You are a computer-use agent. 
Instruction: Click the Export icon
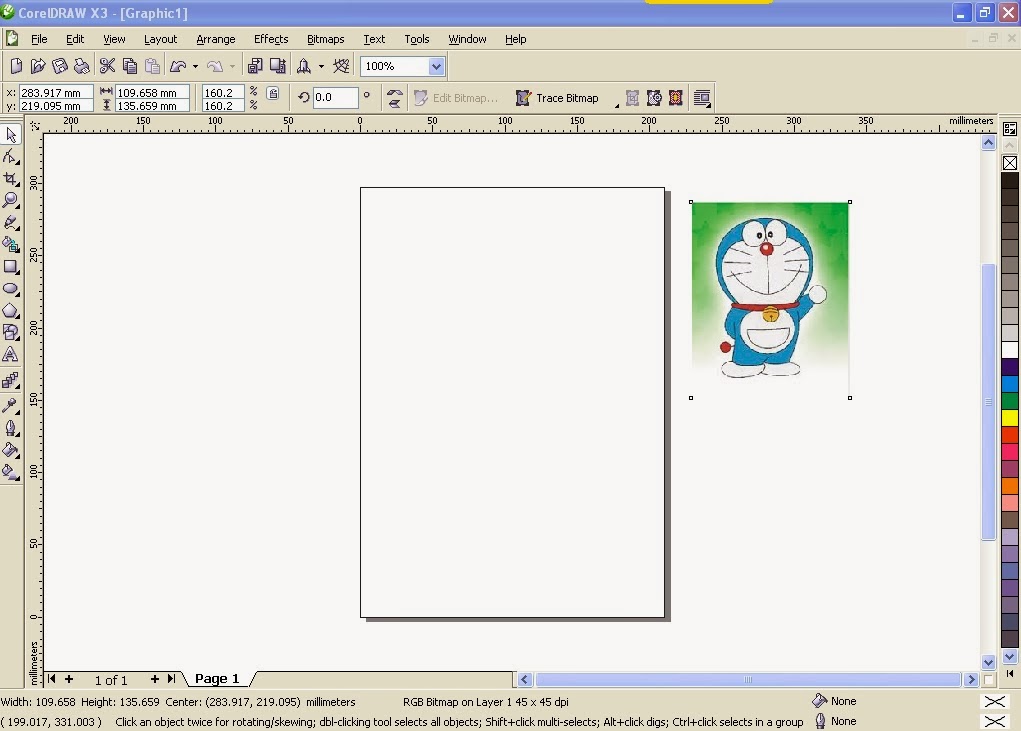[277, 66]
